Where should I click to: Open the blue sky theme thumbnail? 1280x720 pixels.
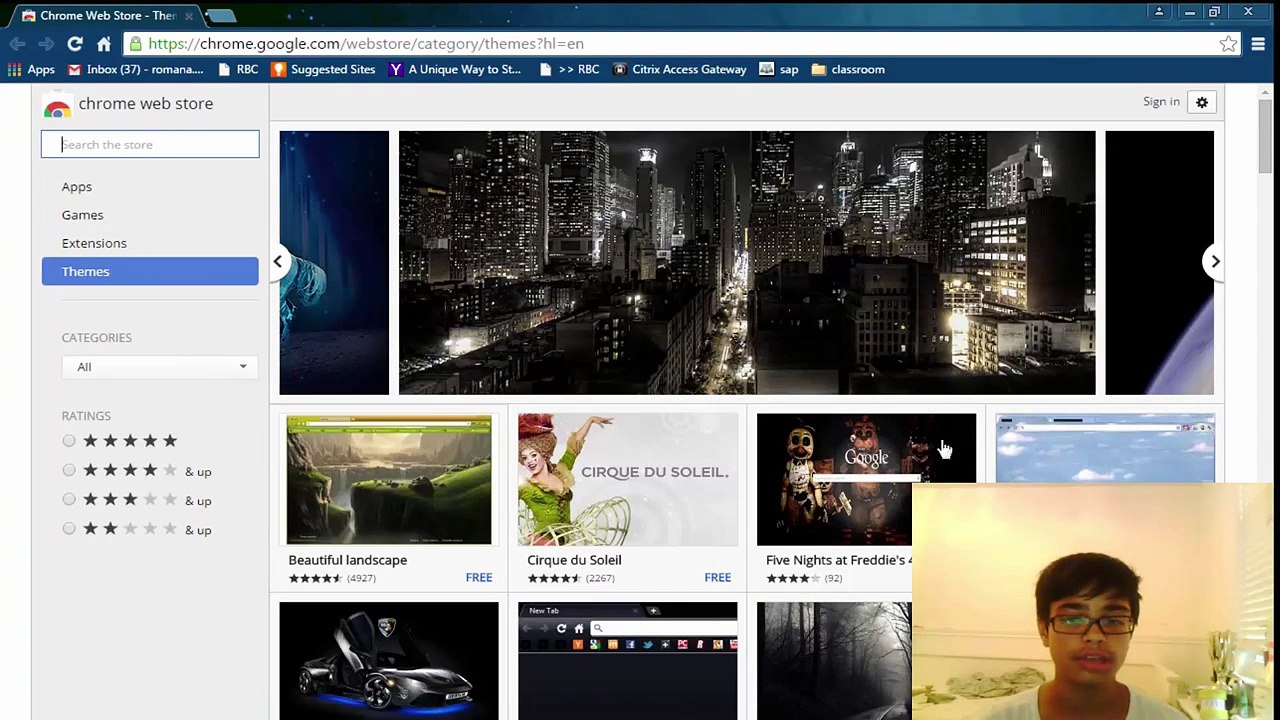(1105, 449)
